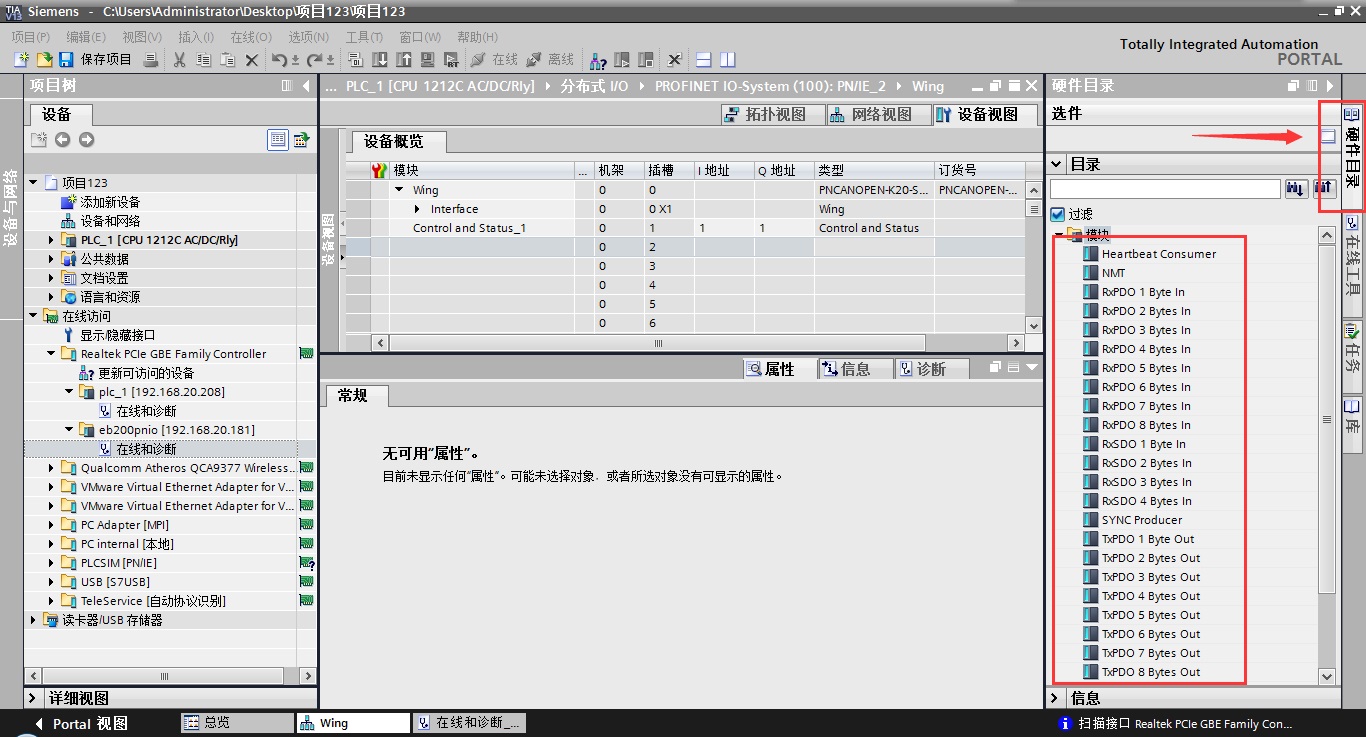Search downward in the hardware catalog
Image resolution: width=1366 pixels, height=737 pixels.
1296,188
